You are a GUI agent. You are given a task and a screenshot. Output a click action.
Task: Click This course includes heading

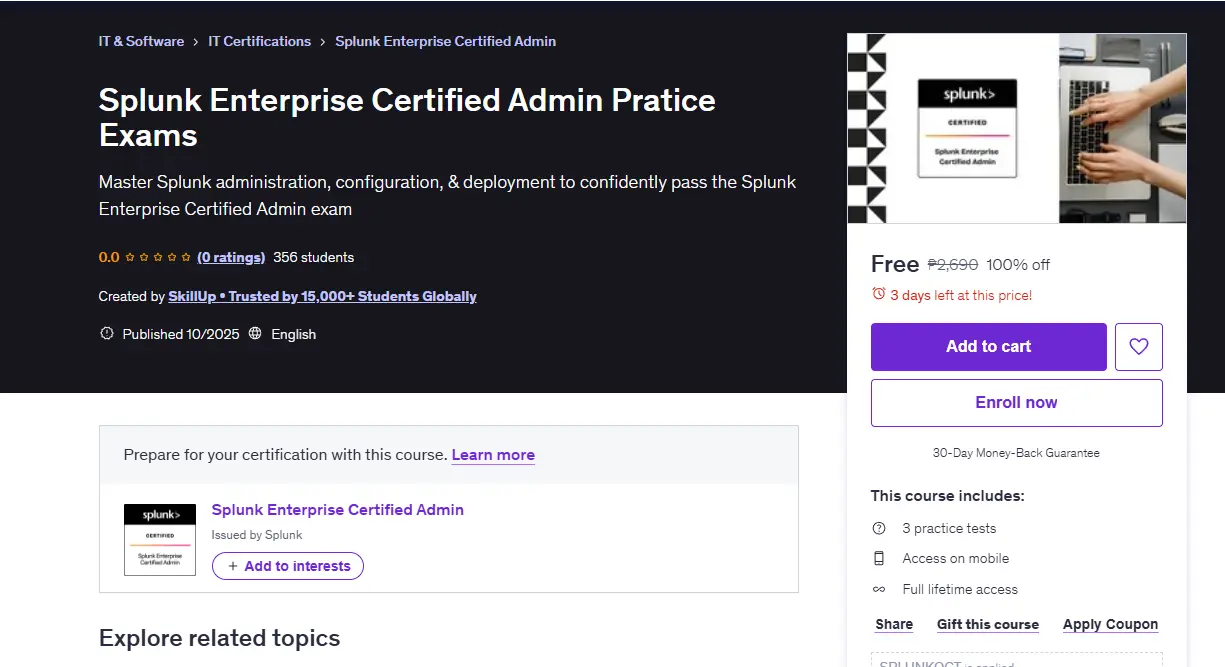pyautogui.click(x=948, y=496)
